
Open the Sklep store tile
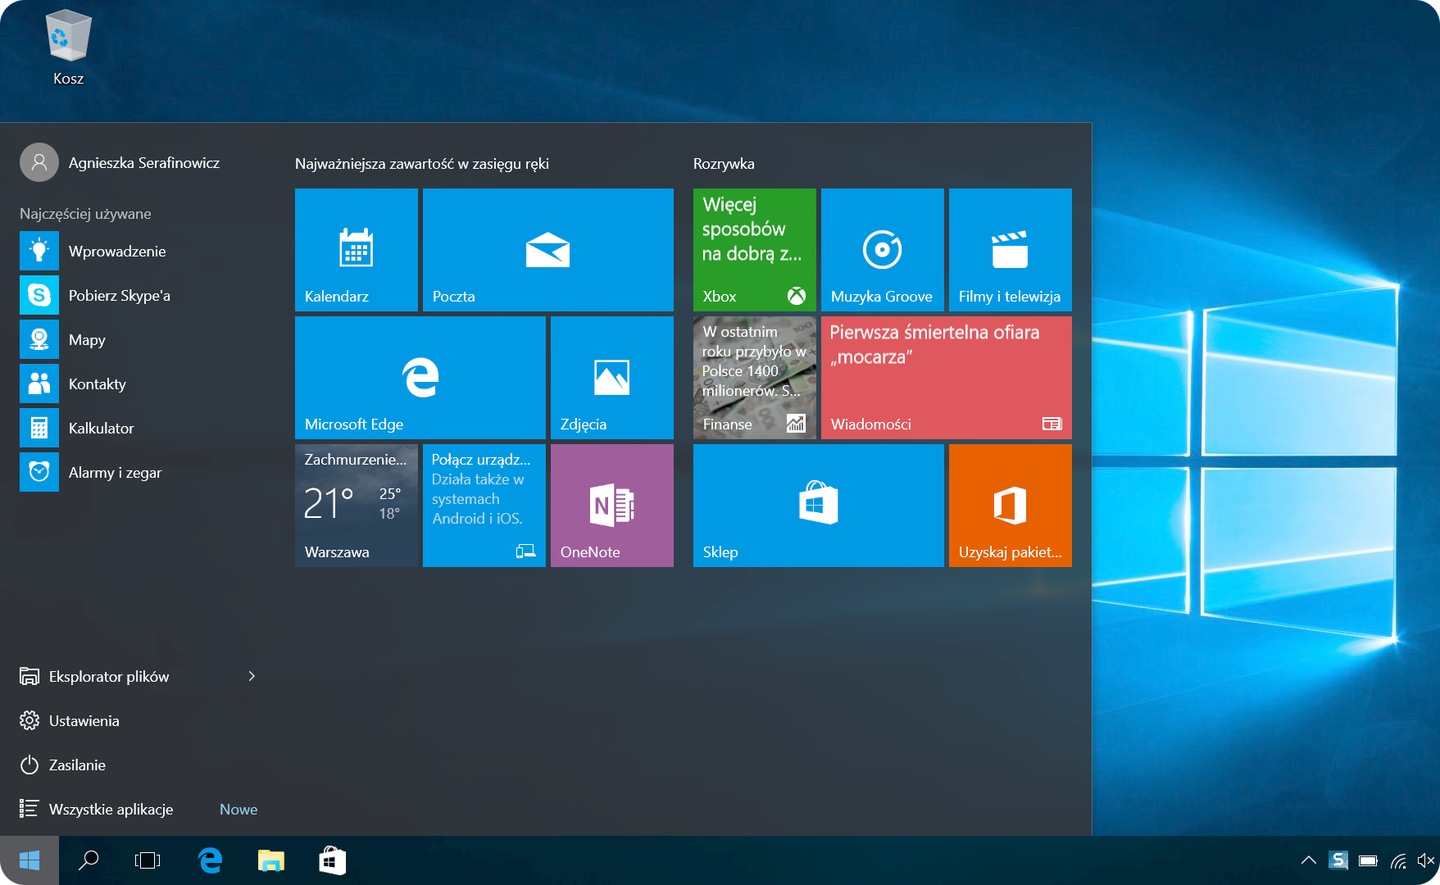pos(818,506)
